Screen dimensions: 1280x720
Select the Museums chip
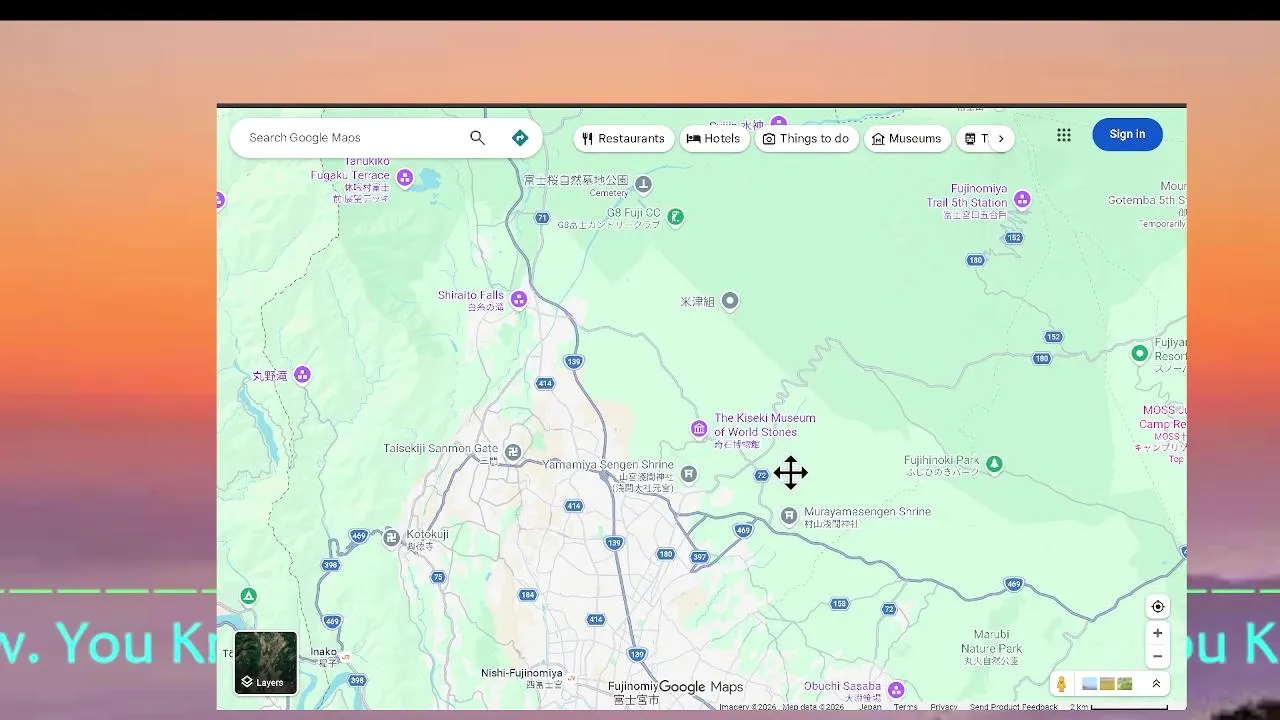point(907,139)
